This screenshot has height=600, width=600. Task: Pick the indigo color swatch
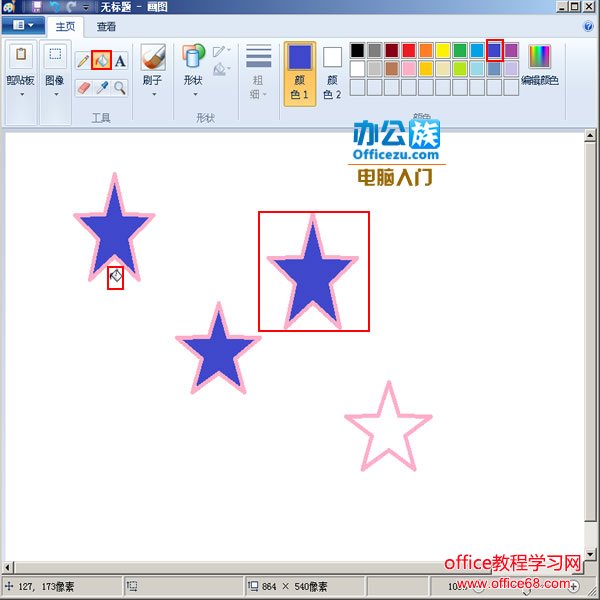(x=494, y=51)
